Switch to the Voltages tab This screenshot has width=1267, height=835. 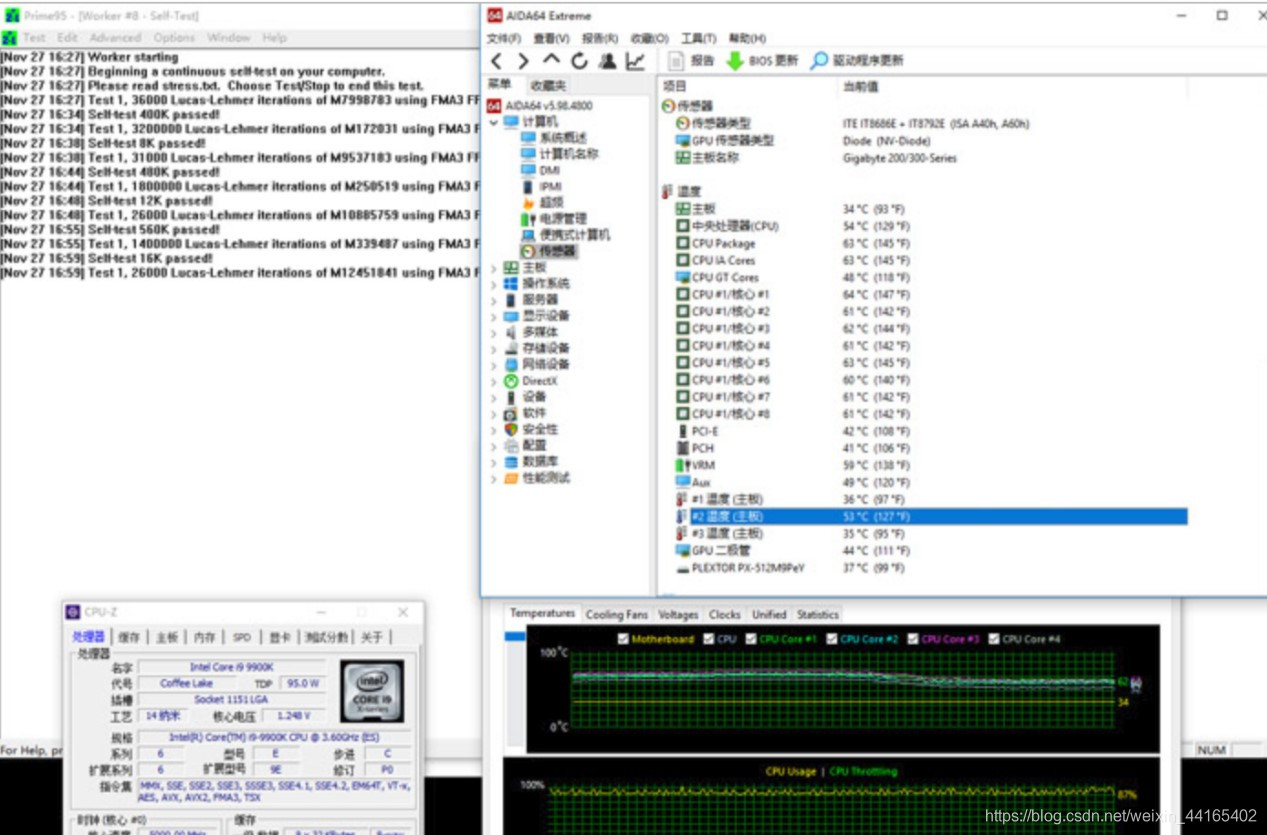(x=679, y=614)
